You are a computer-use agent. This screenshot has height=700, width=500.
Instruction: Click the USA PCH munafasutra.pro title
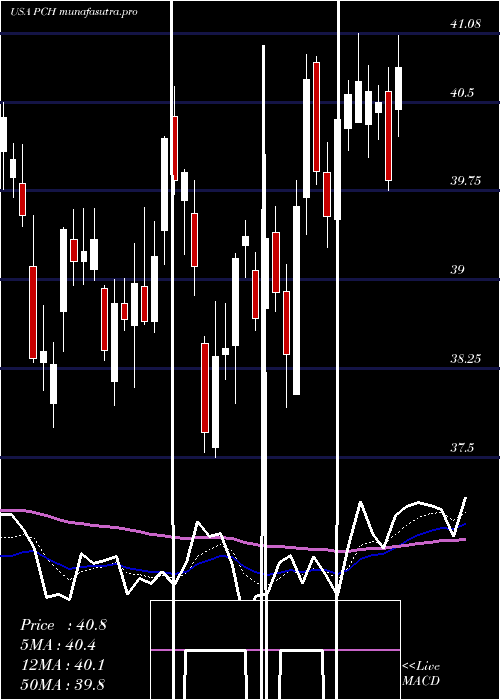pyautogui.click(x=74, y=12)
